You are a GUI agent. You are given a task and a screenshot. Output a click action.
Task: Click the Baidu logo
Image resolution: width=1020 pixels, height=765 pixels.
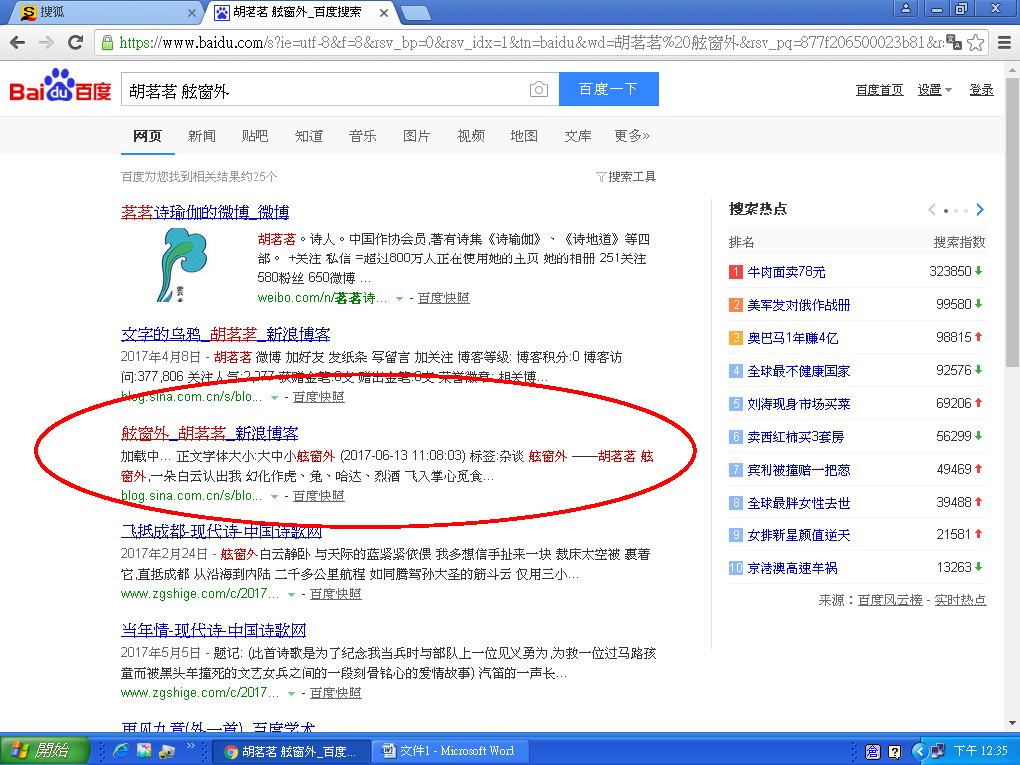[x=60, y=87]
